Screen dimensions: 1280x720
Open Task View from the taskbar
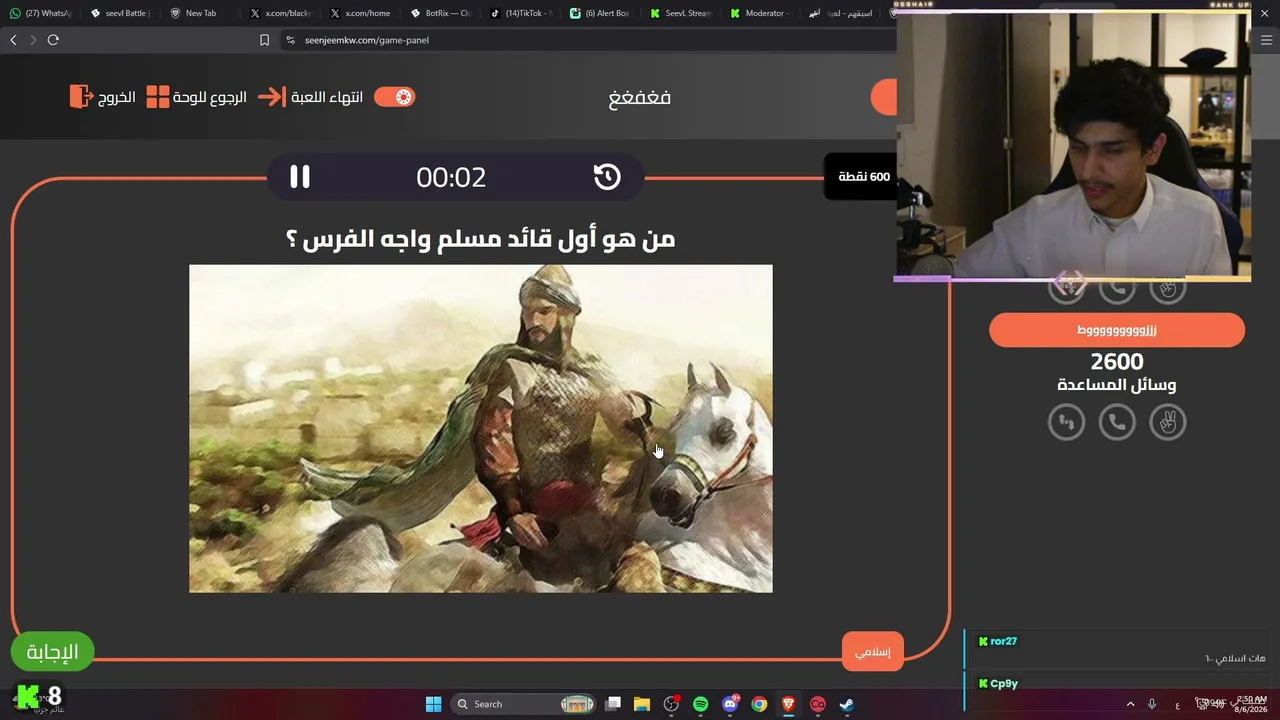pyautogui.click(x=613, y=704)
